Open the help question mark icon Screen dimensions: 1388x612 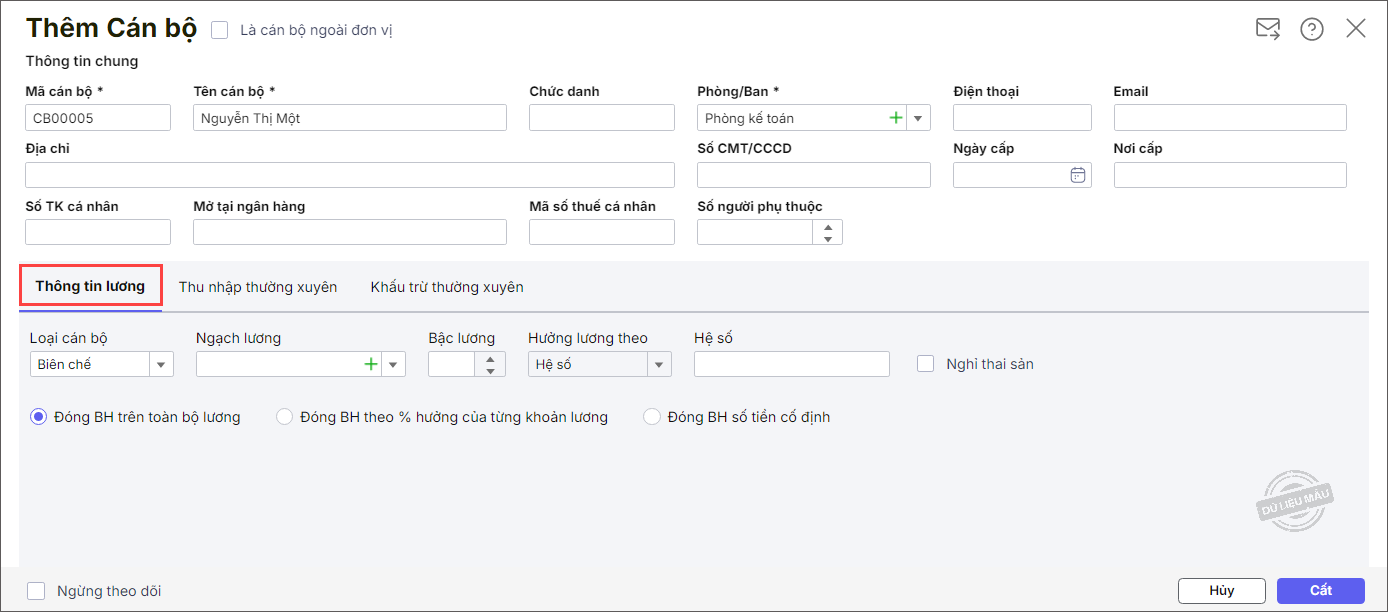pos(1312,29)
